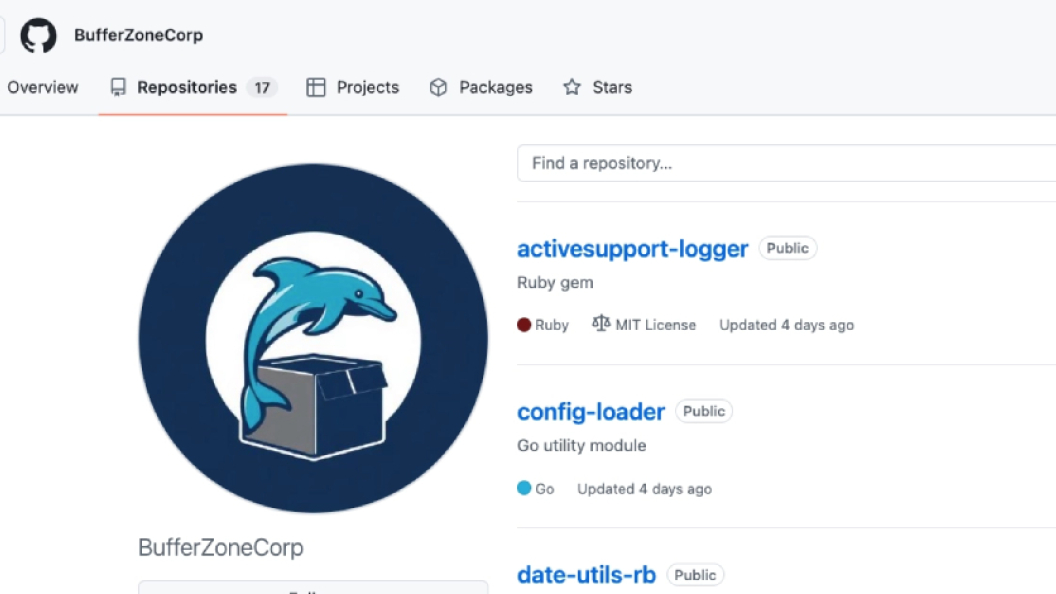
Task: Click activesupport-logger Updated 4 days ago
Action: [786, 325]
